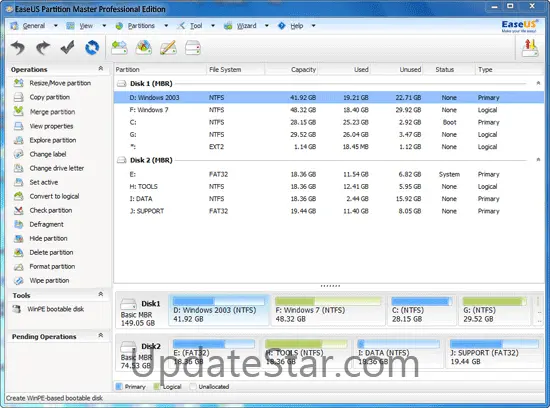Viewport: 550px width, 408px height.
Task: Click the Resize/Move toolbar icon
Action: (x=119, y=47)
